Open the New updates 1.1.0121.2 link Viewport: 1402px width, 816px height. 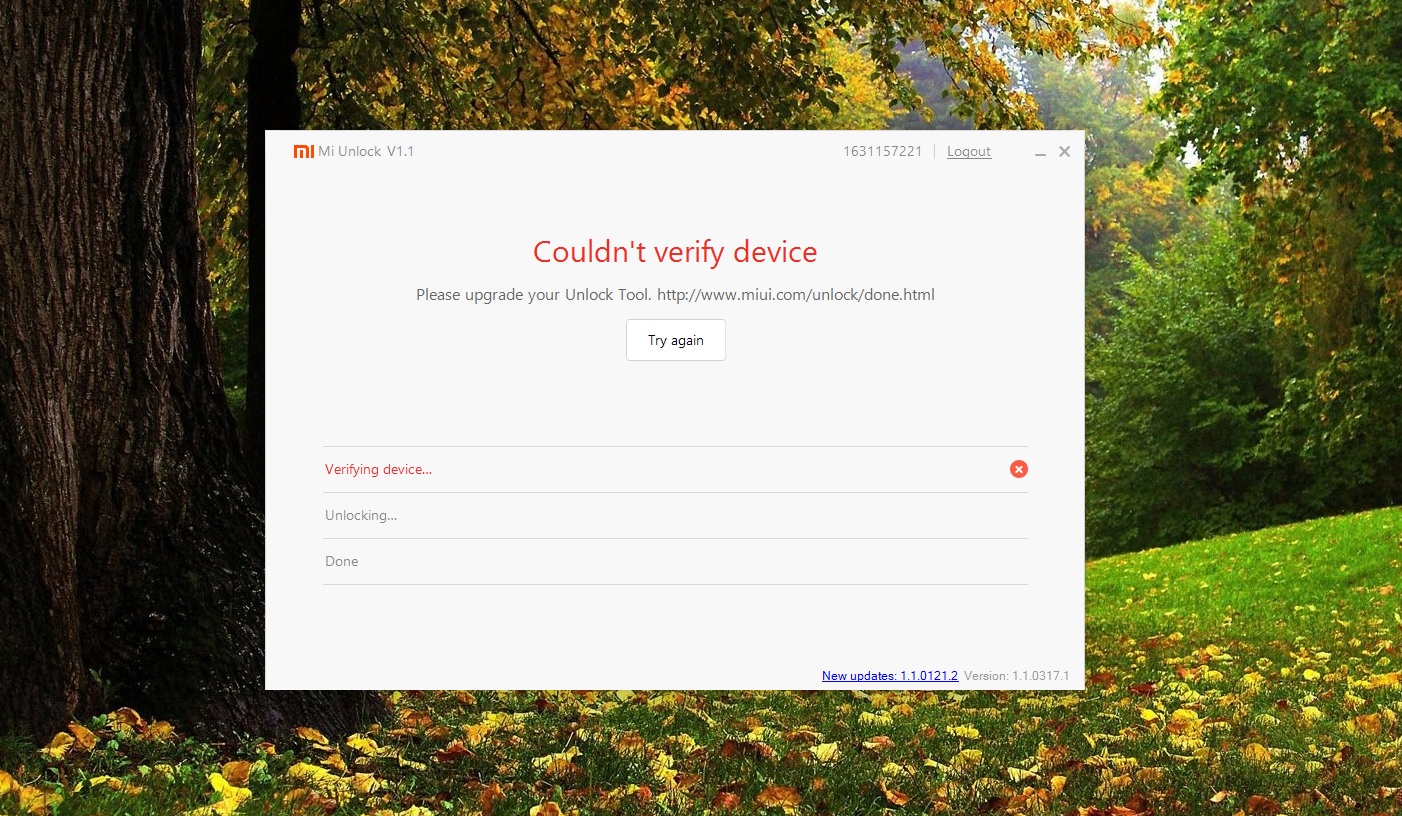point(890,676)
